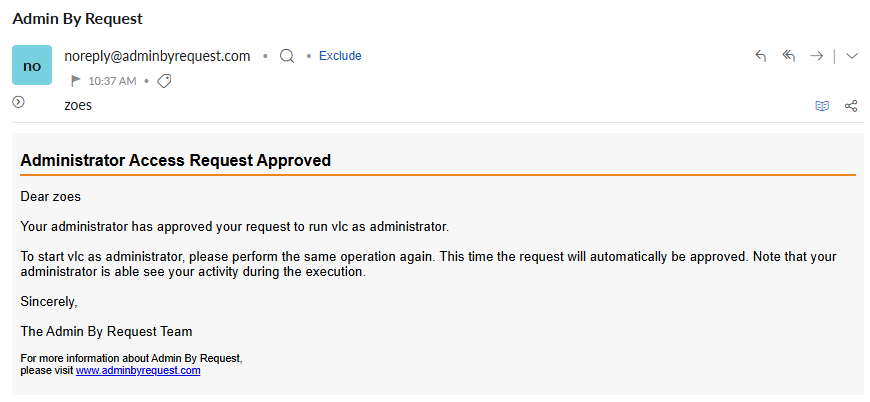Forward this email using the right arrow icon
870x402 pixels.
pos(816,55)
